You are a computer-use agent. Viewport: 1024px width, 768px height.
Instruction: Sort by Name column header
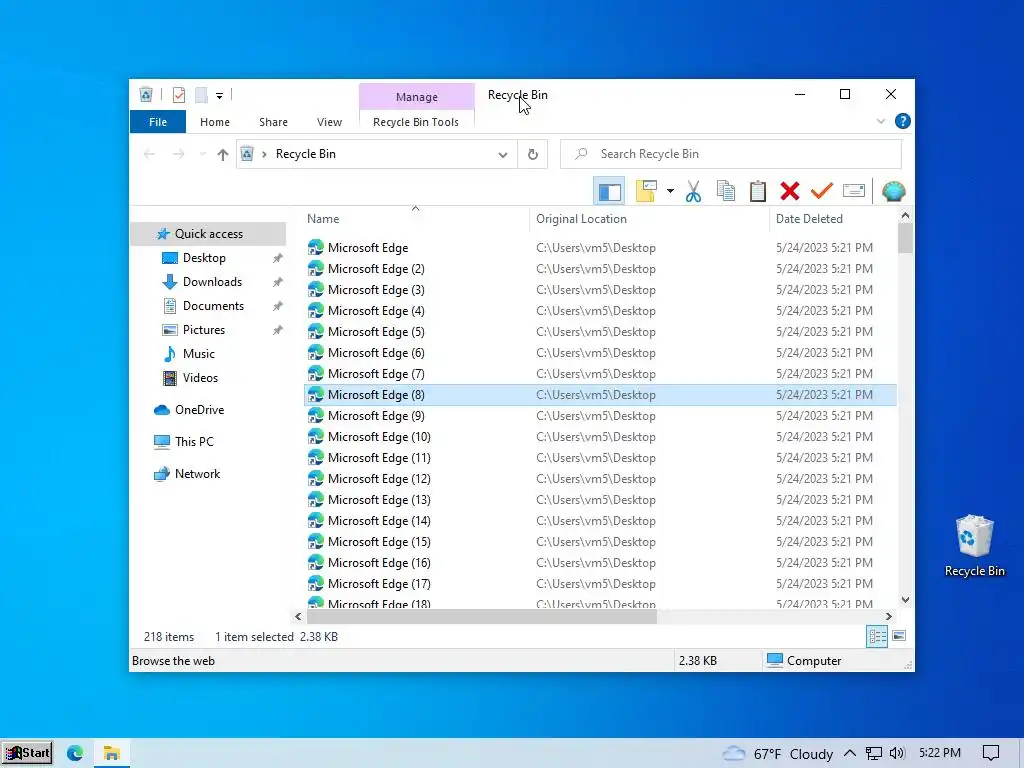tap(323, 219)
